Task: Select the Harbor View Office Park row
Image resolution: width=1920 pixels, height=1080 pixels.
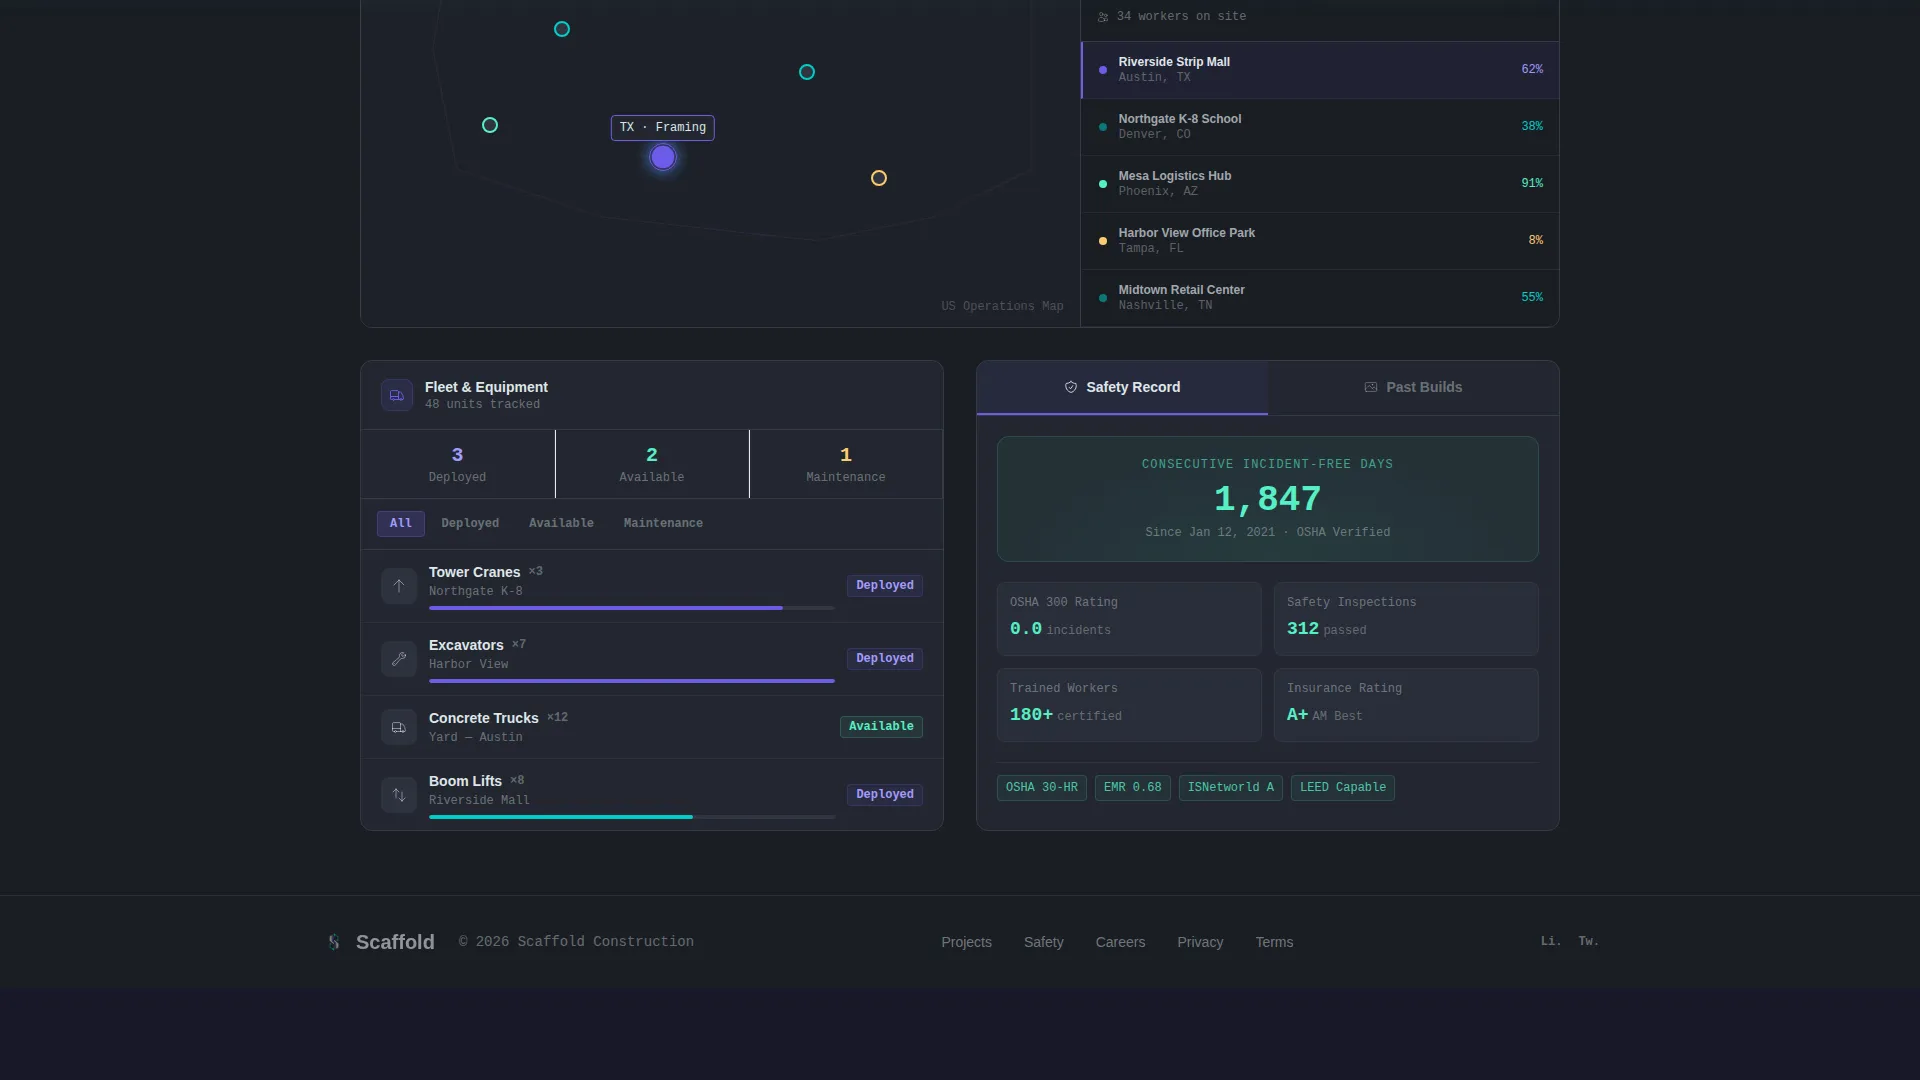Action: [x=1320, y=241]
